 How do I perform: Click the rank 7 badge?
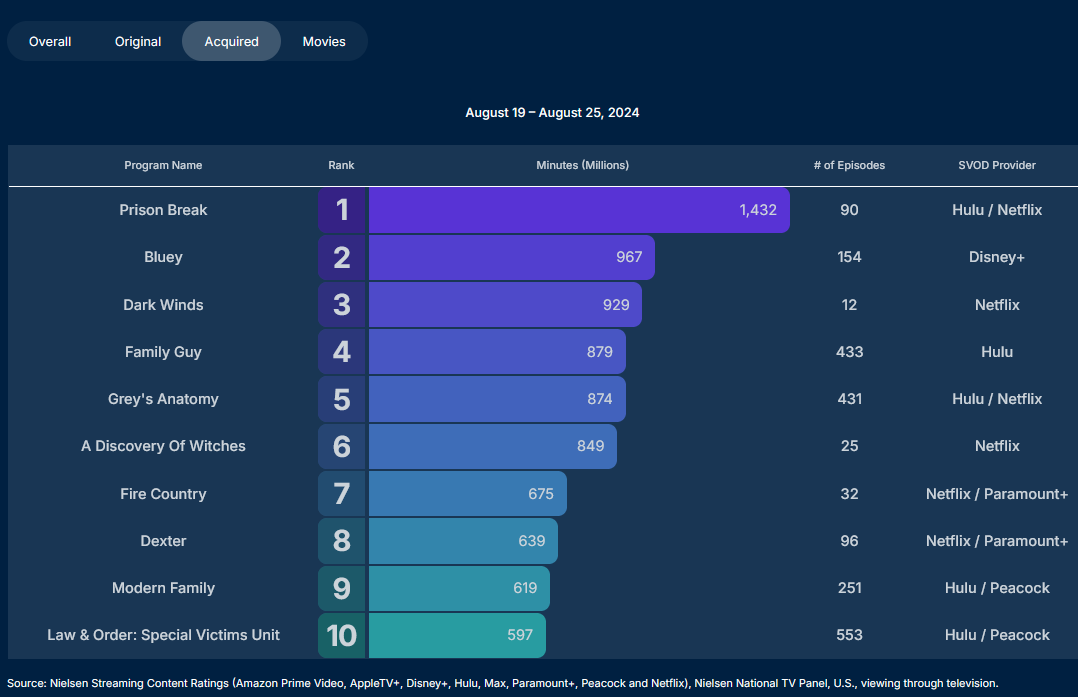(342, 494)
